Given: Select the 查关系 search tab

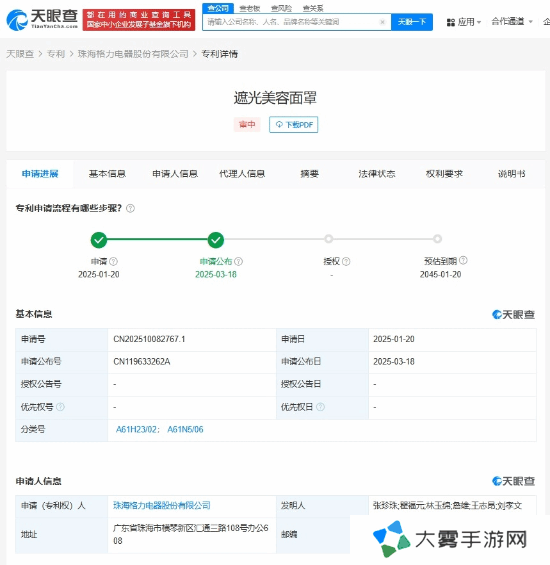Looking at the screenshot, I should 313,8.
